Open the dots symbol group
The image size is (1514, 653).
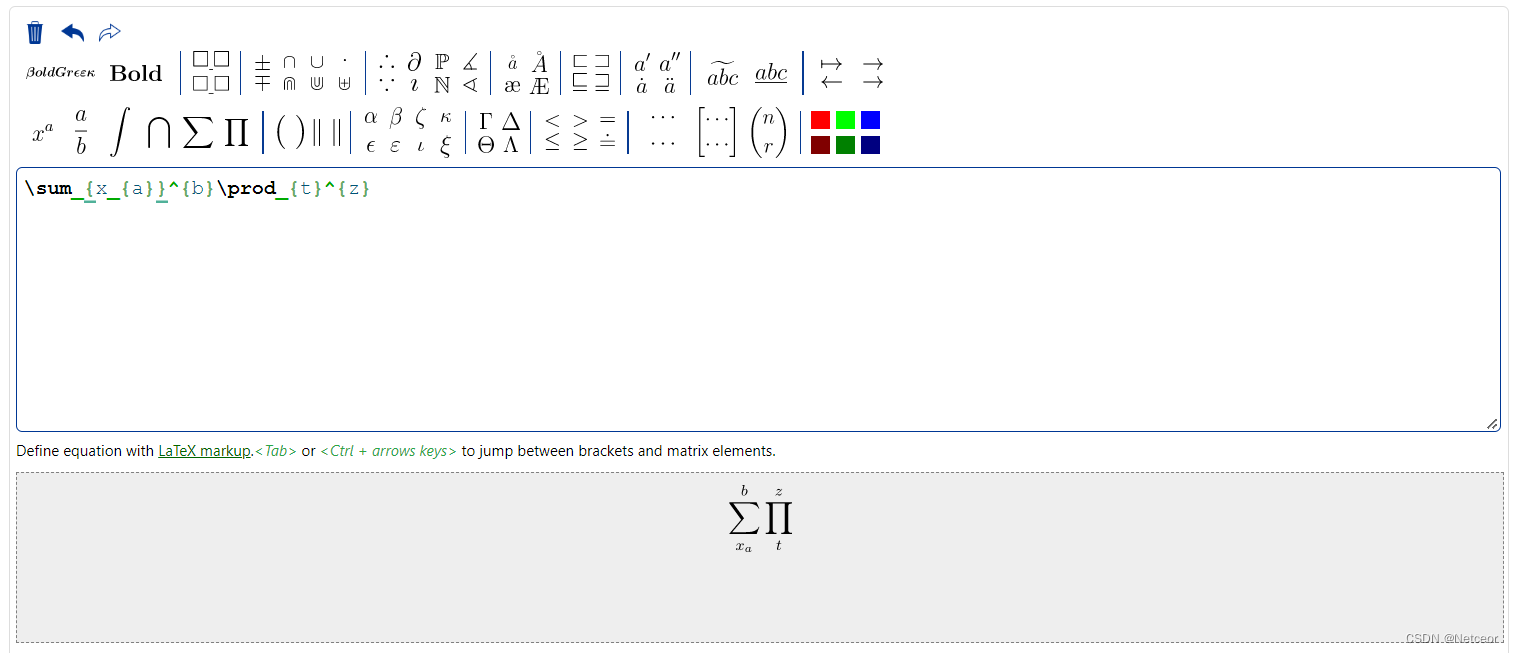click(663, 130)
